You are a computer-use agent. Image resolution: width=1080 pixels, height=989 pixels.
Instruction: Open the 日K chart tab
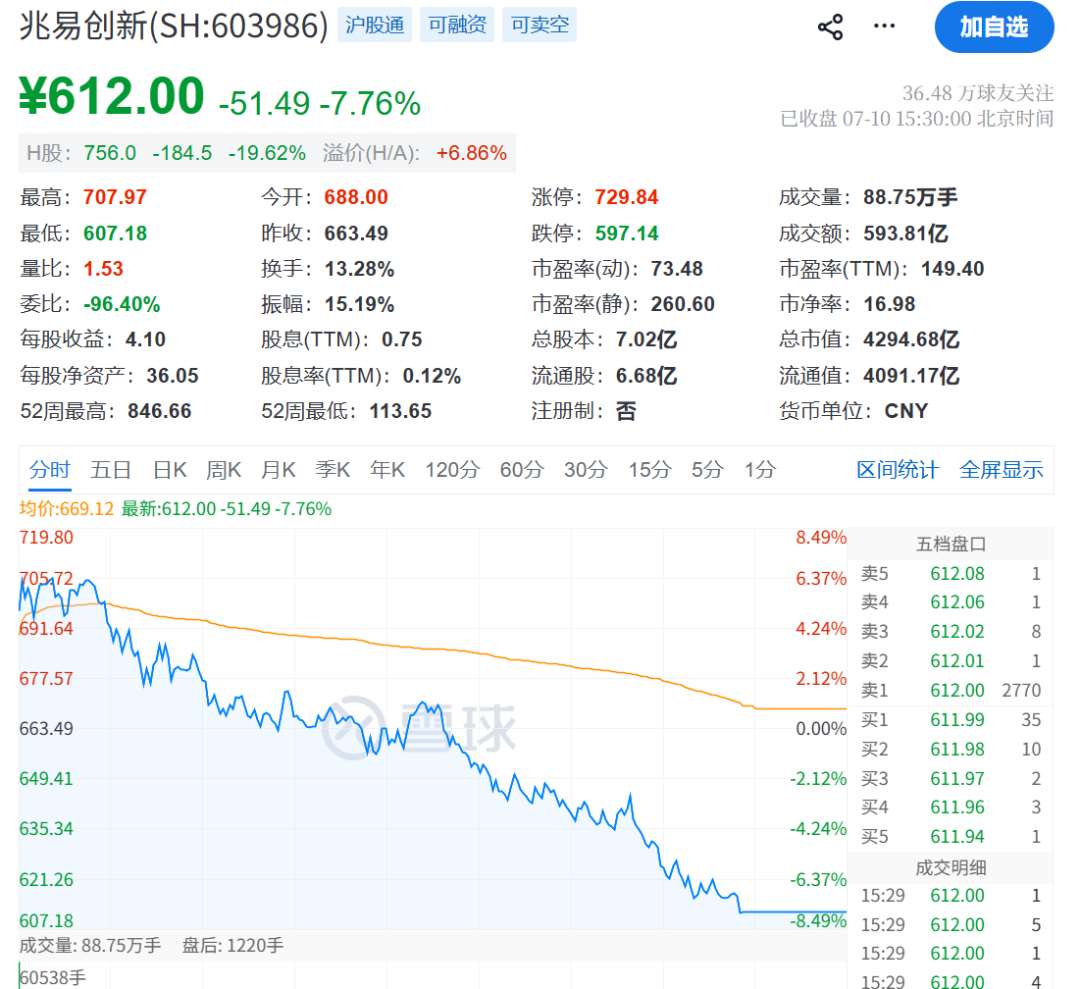point(169,470)
